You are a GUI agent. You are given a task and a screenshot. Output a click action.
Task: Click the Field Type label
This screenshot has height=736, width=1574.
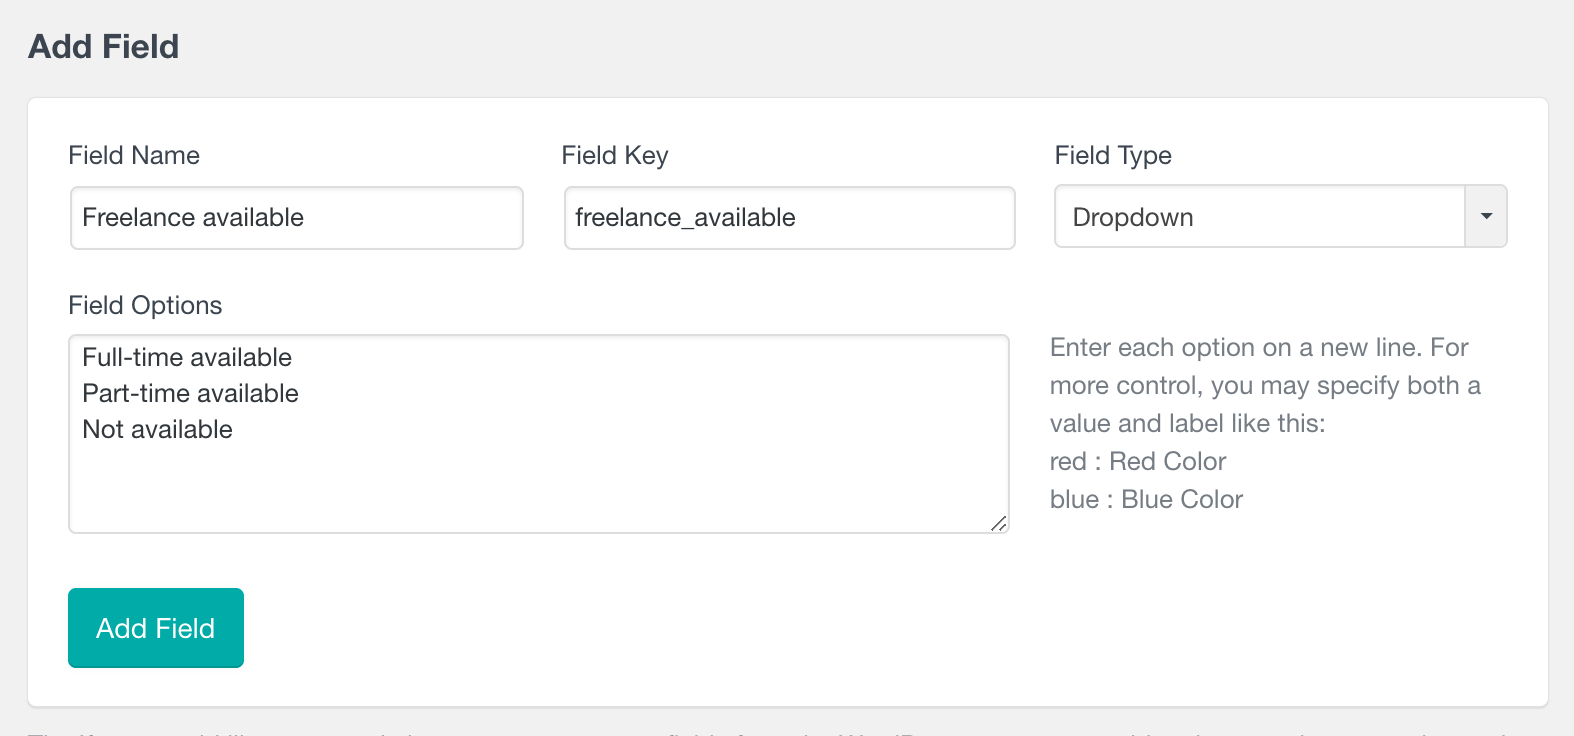coord(1113,156)
